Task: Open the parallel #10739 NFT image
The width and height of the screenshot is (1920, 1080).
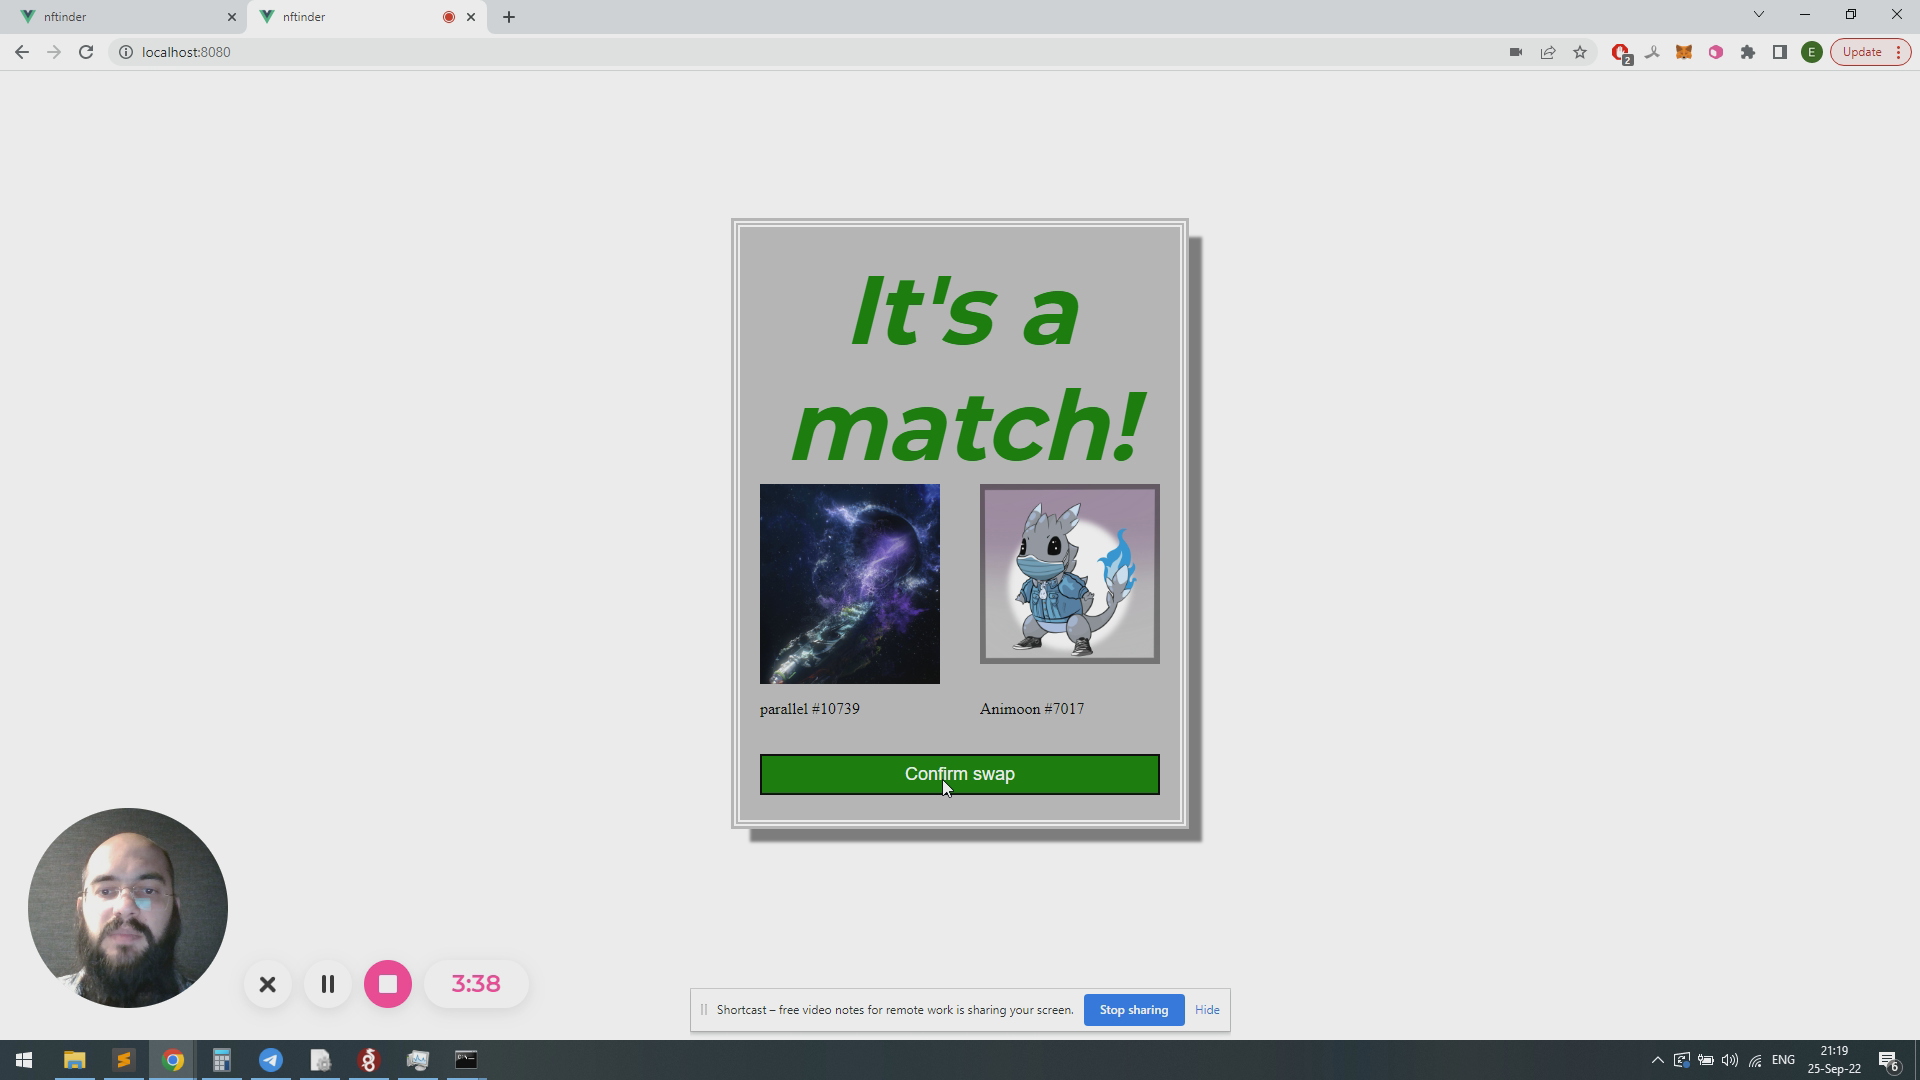Action: click(x=849, y=584)
